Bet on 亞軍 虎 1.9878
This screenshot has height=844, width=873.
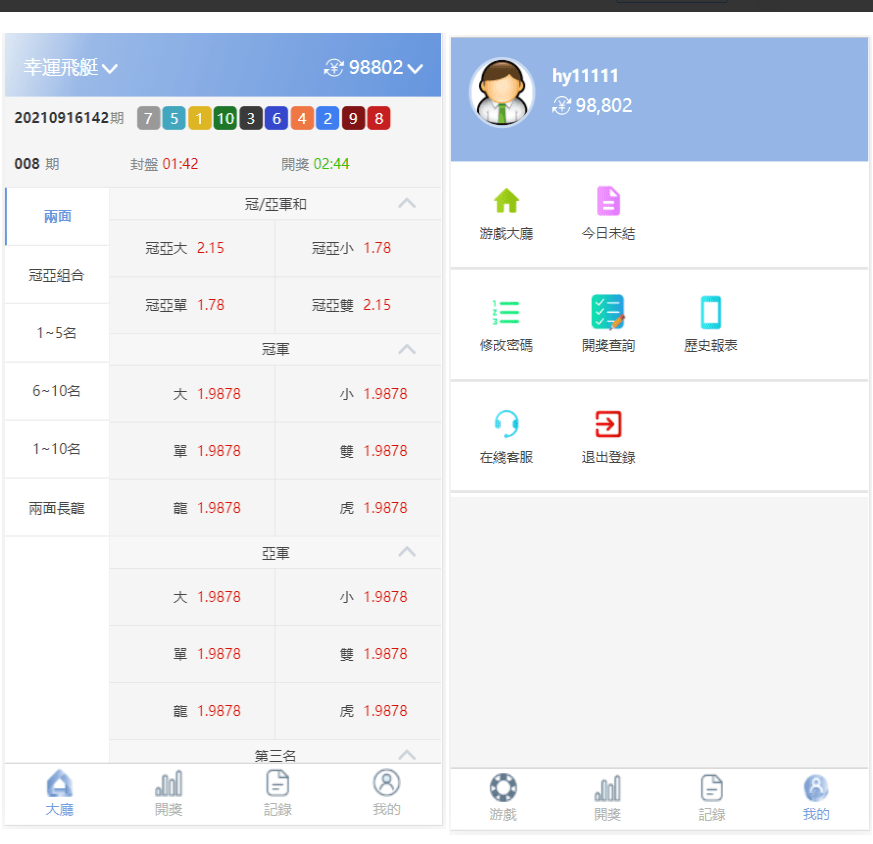[x=358, y=711]
